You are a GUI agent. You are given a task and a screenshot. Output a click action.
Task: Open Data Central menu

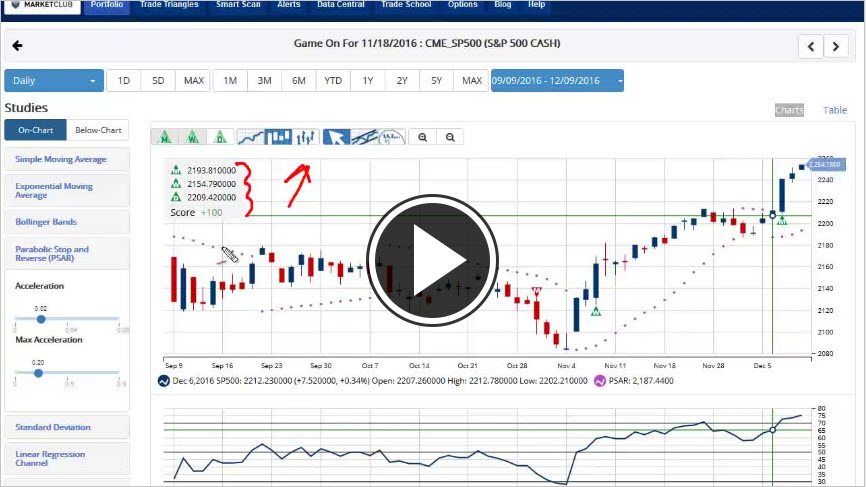(341, 5)
